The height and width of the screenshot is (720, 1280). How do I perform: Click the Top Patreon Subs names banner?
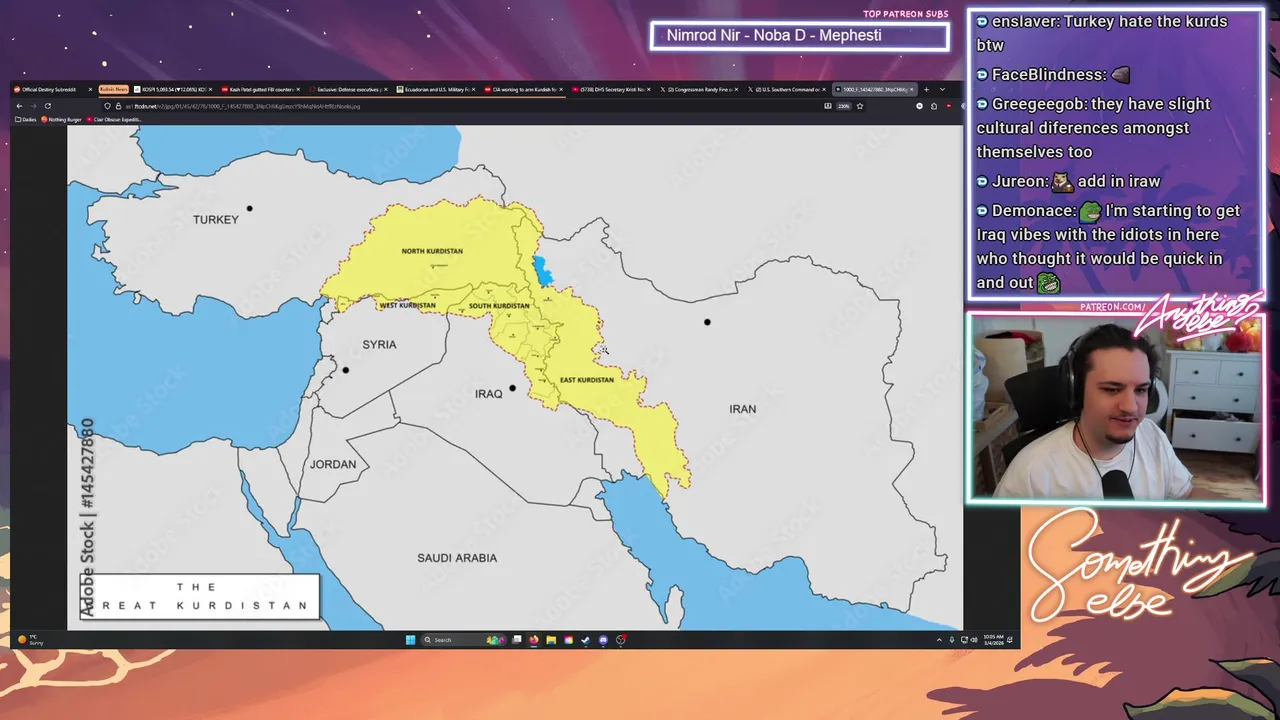799,36
